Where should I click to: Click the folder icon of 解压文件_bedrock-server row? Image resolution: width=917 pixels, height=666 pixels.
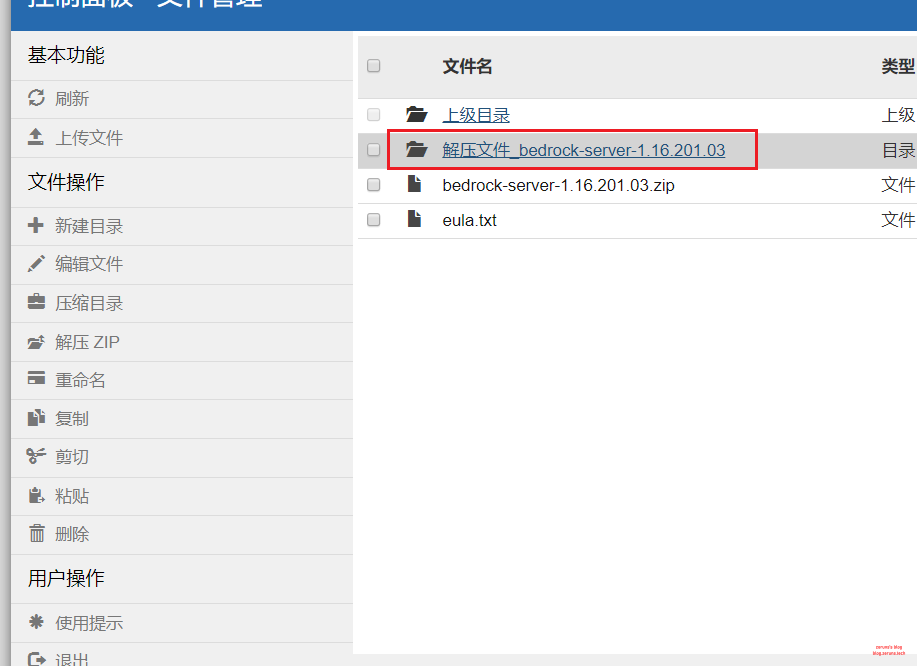click(416, 149)
